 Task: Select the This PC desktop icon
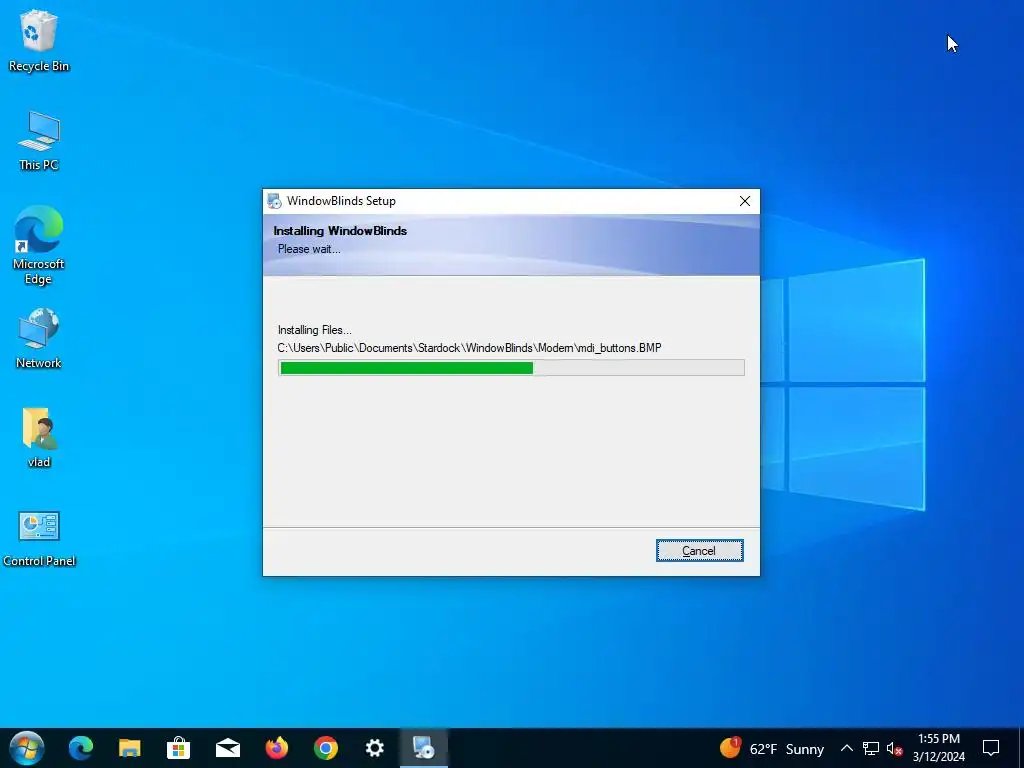point(39,141)
